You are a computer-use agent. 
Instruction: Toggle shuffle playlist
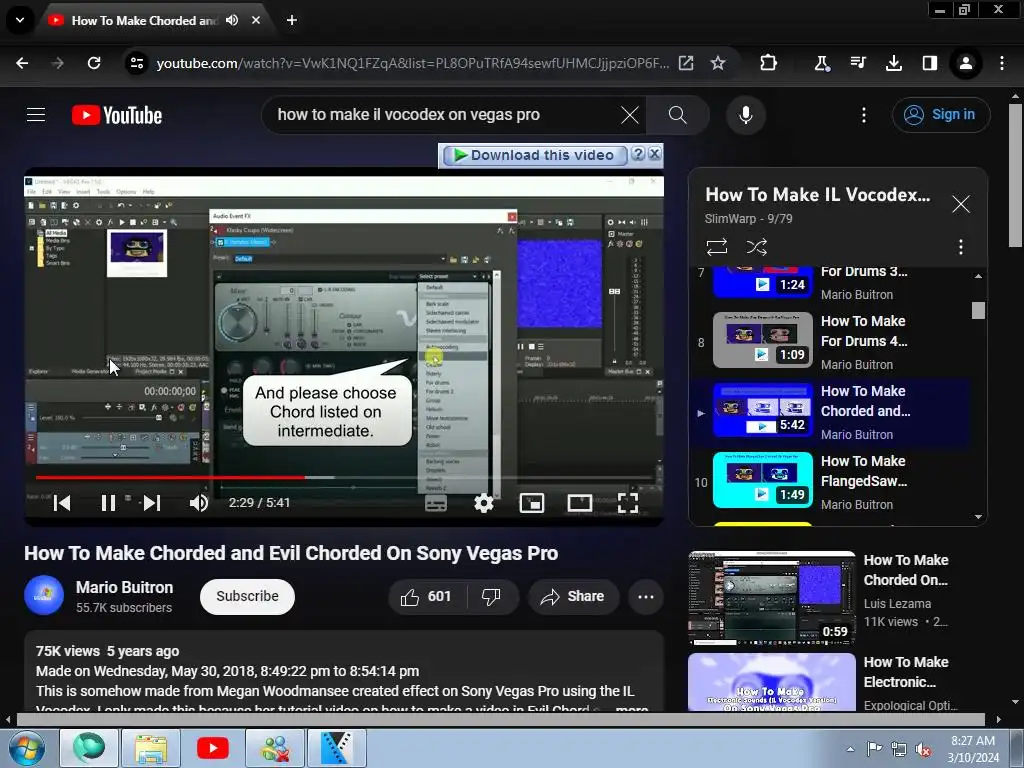click(756, 247)
